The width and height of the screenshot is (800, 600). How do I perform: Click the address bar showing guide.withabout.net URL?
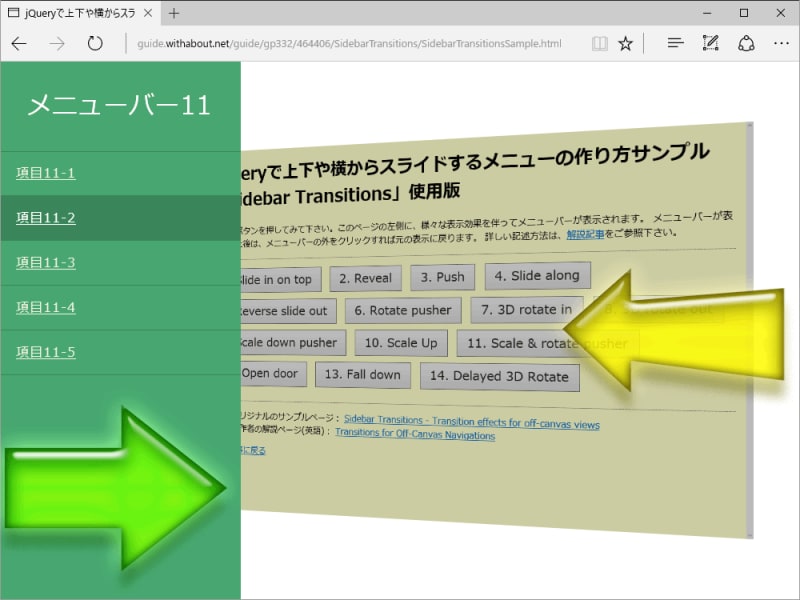[350, 43]
